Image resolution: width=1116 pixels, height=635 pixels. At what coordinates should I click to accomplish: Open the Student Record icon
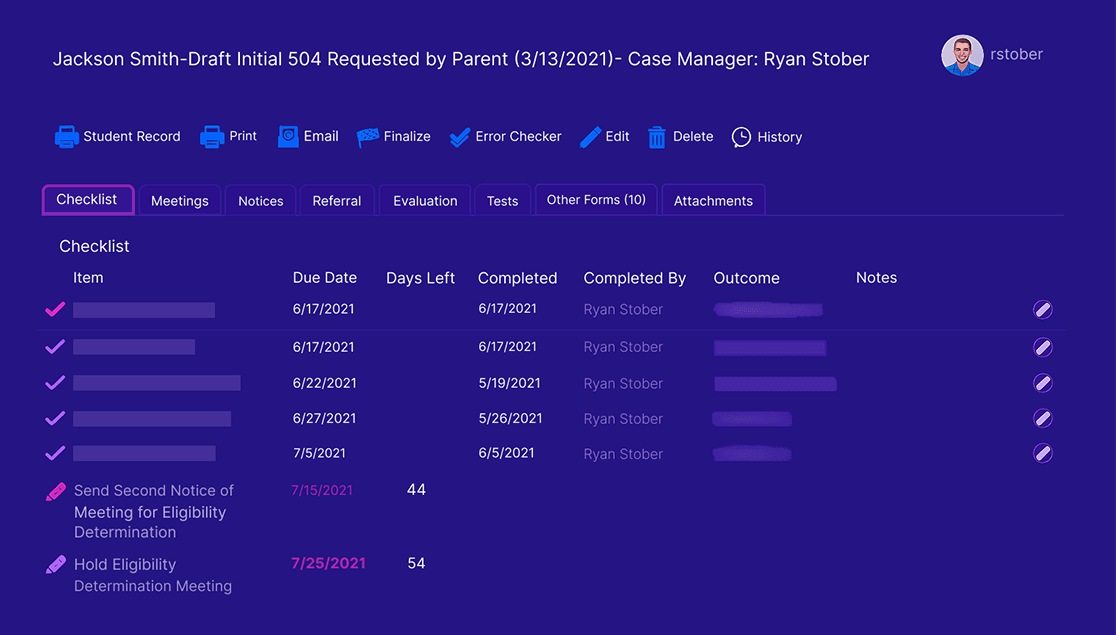(66, 136)
